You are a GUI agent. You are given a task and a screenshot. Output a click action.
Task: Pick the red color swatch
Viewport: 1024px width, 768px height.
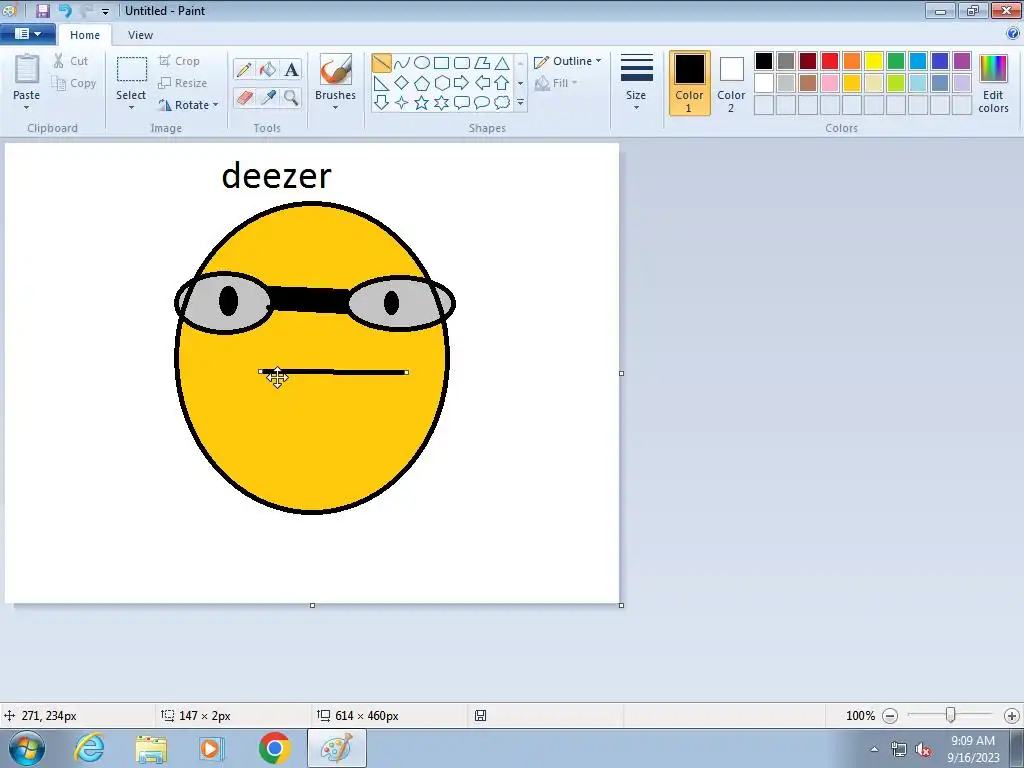click(830, 61)
